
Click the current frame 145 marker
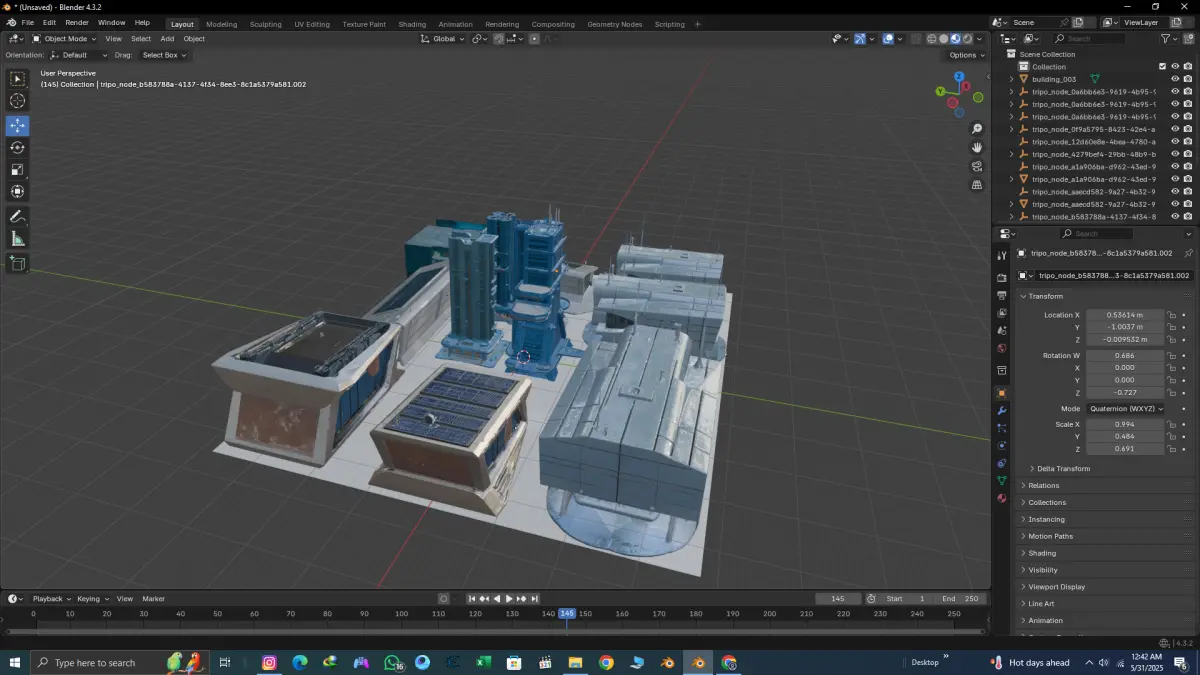[x=567, y=613]
